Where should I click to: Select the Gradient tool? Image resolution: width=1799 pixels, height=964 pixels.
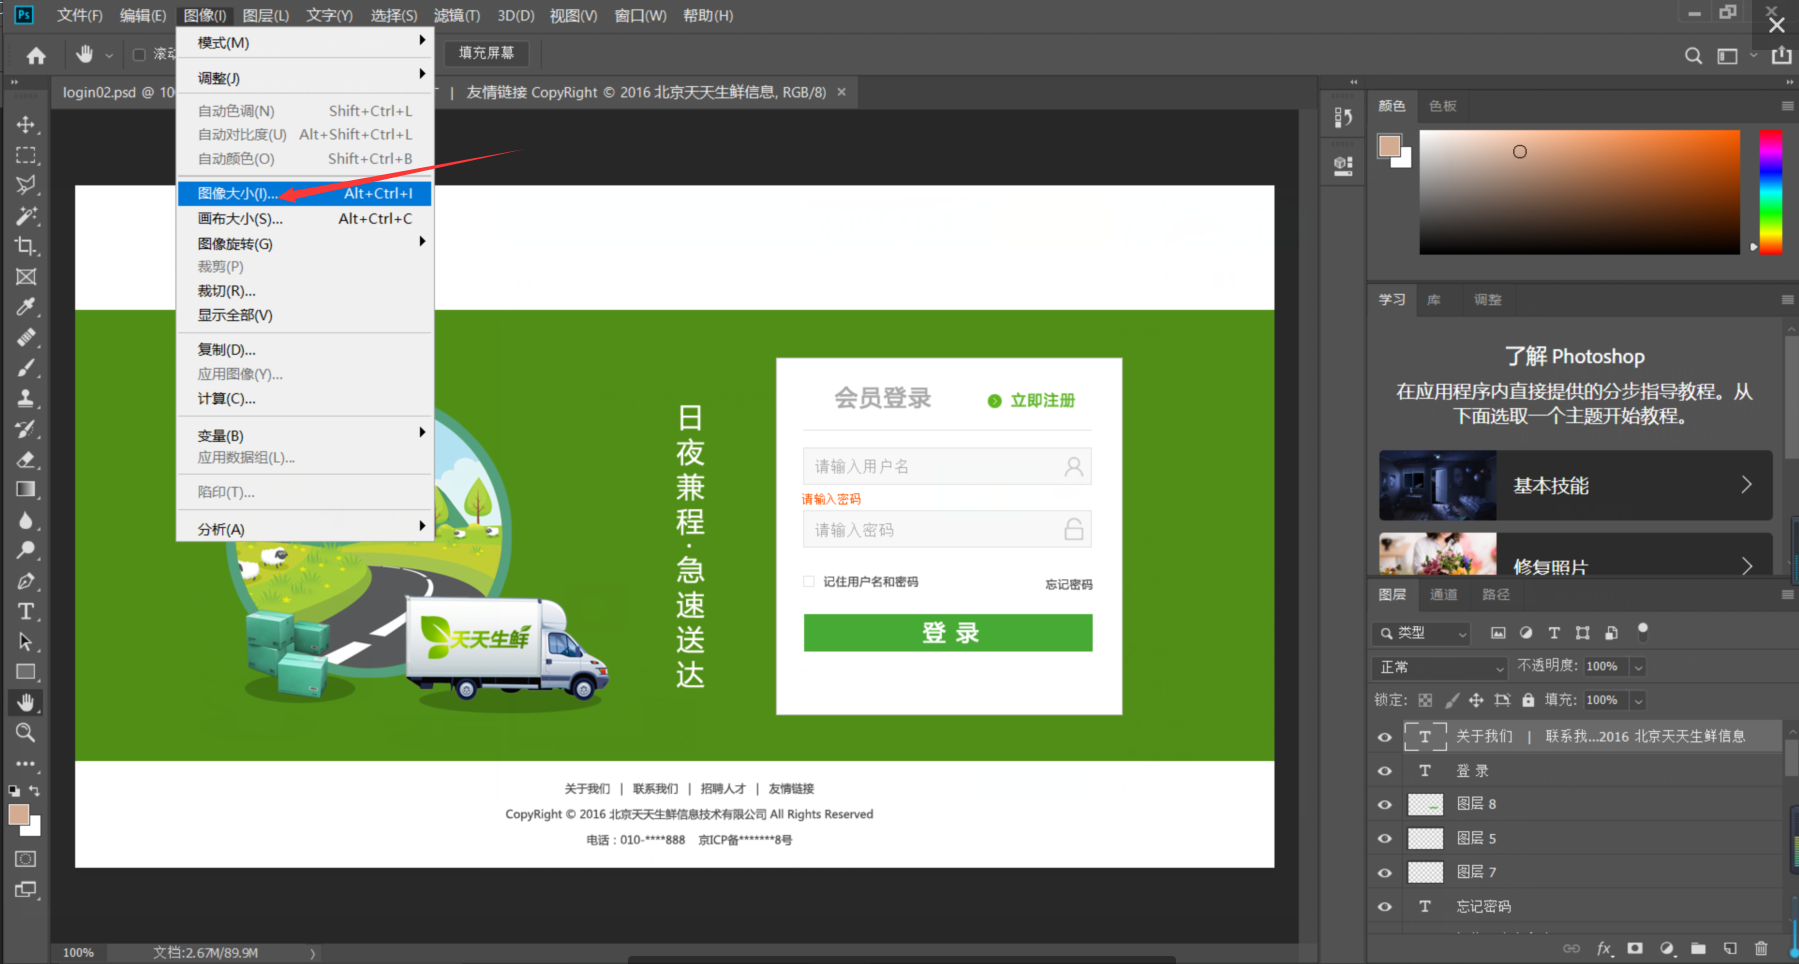coord(26,490)
